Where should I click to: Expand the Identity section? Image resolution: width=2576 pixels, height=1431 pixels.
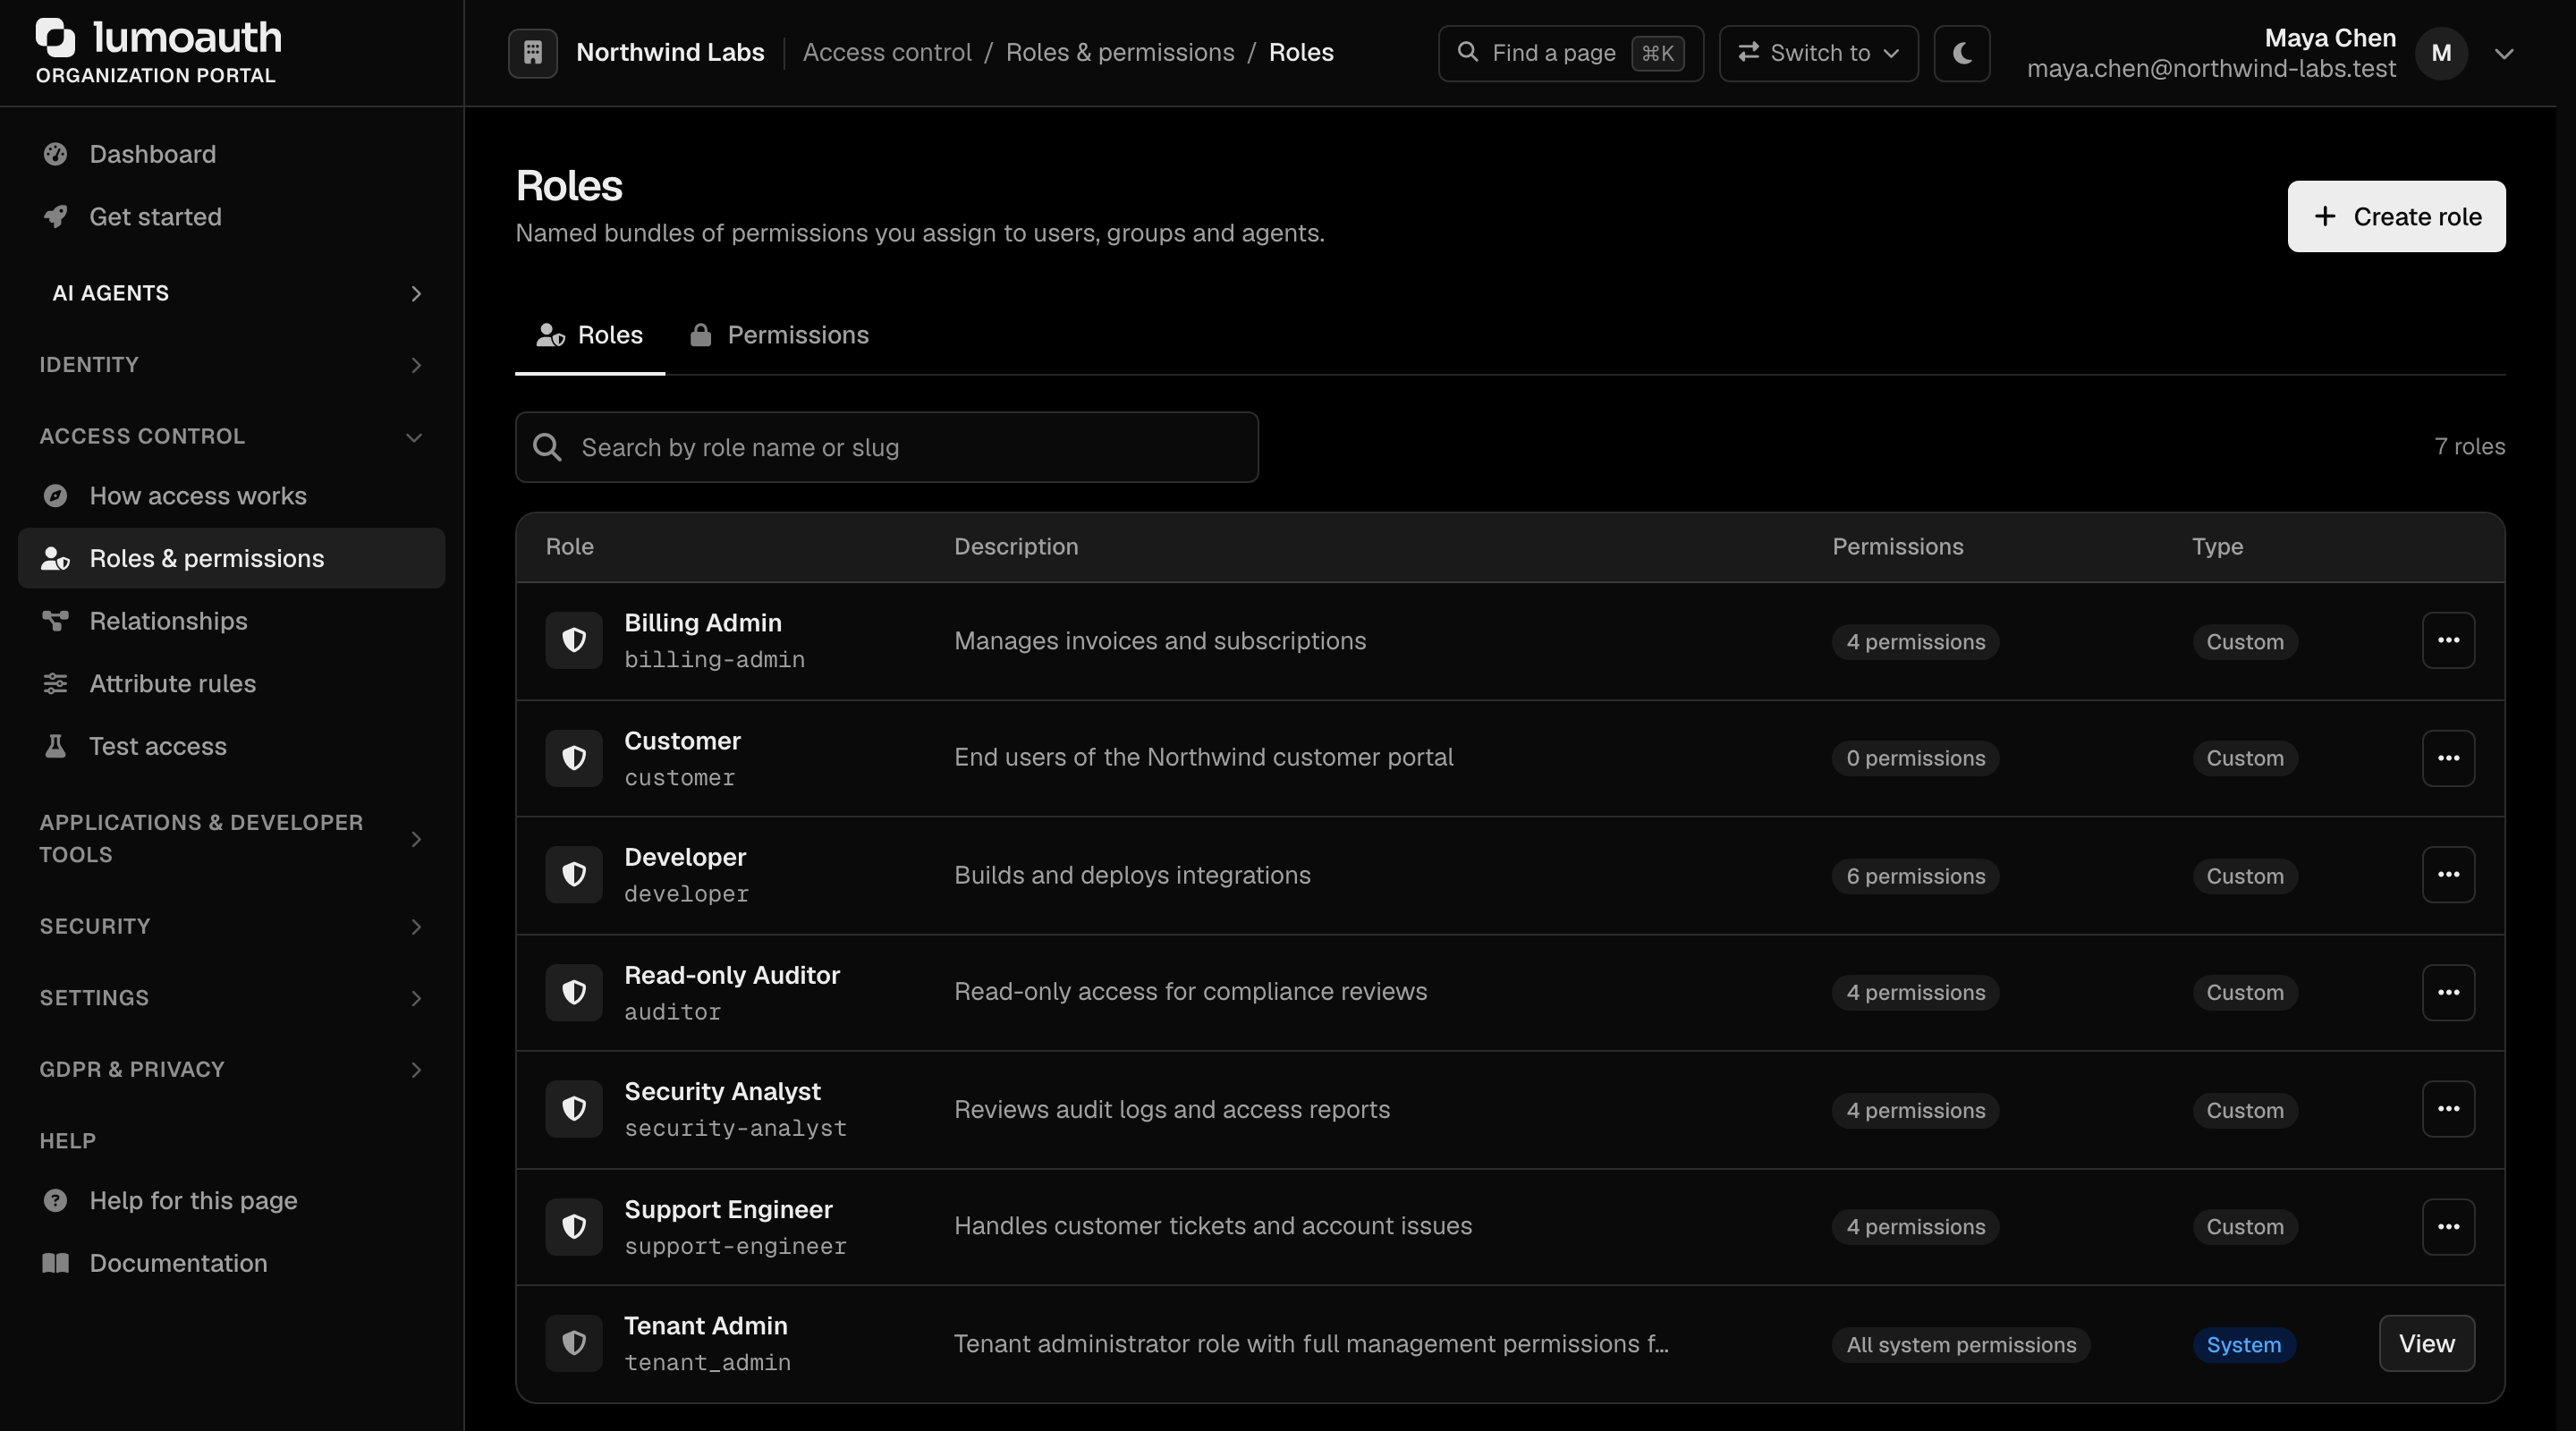point(231,365)
